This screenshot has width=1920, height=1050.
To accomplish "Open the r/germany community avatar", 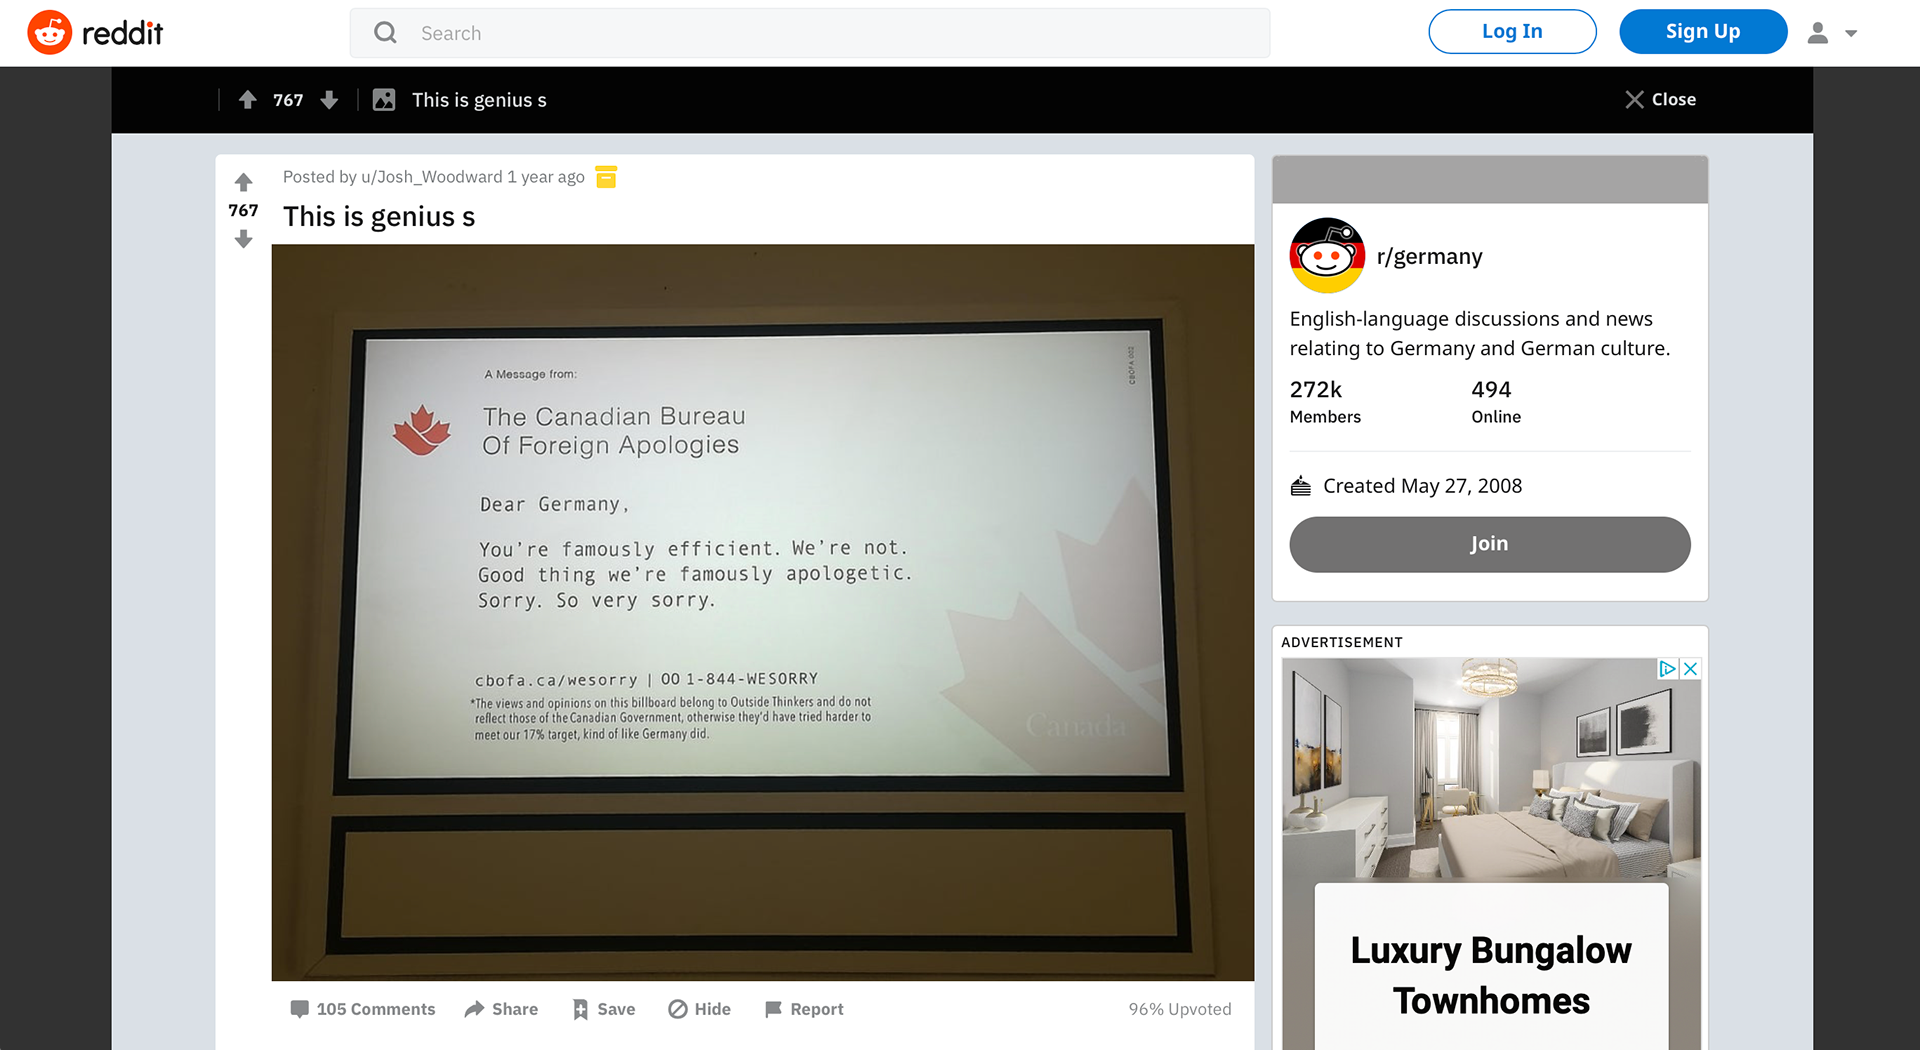I will pyautogui.click(x=1327, y=256).
